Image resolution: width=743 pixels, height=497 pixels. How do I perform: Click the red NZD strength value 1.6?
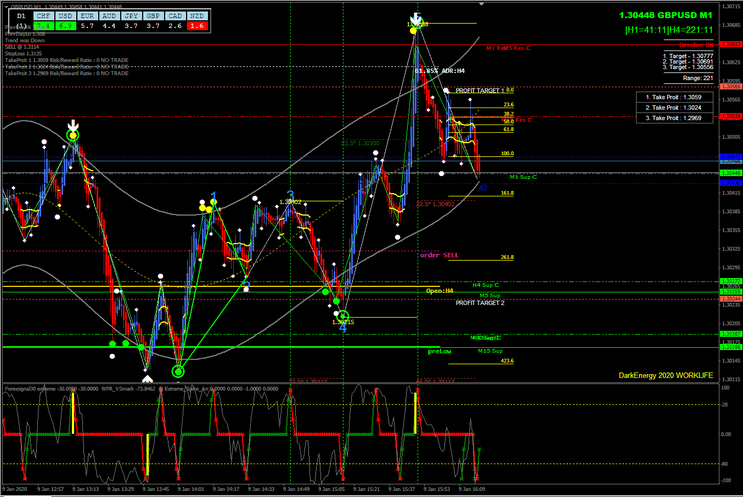pyautogui.click(x=197, y=27)
